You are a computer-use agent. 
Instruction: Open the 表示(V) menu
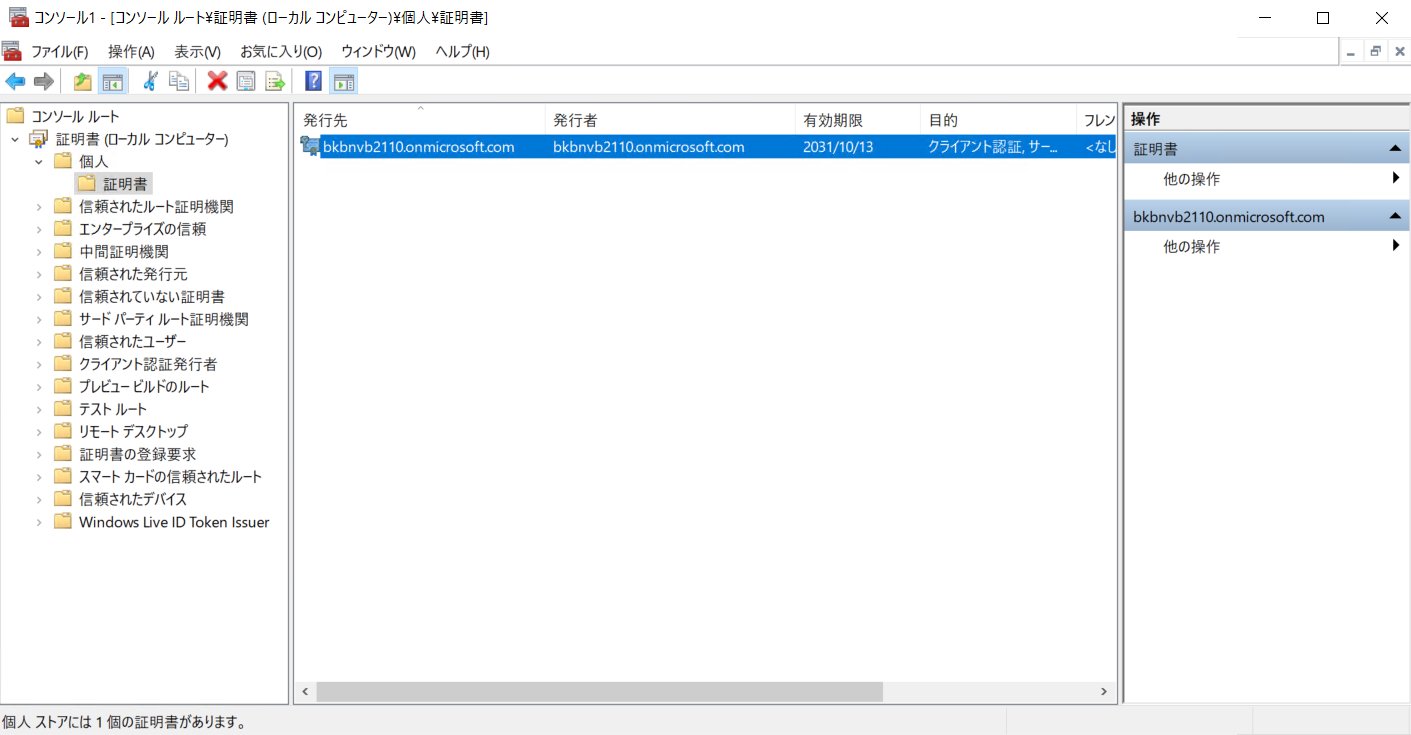click(197, 51)
